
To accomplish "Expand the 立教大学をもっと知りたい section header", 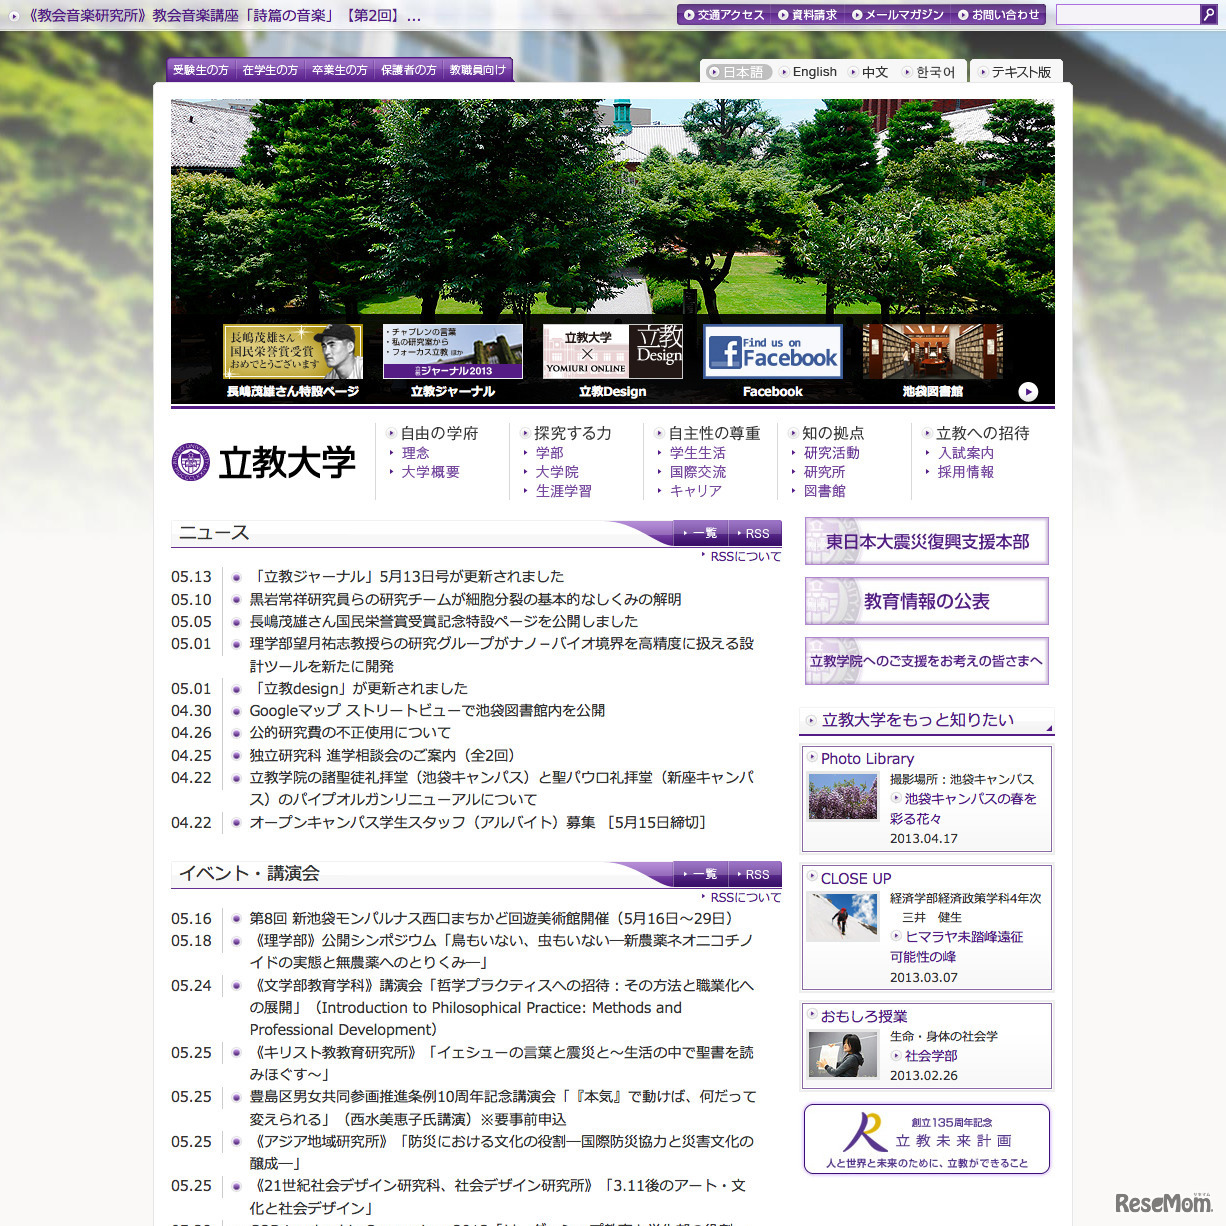I will coord(926,719).
